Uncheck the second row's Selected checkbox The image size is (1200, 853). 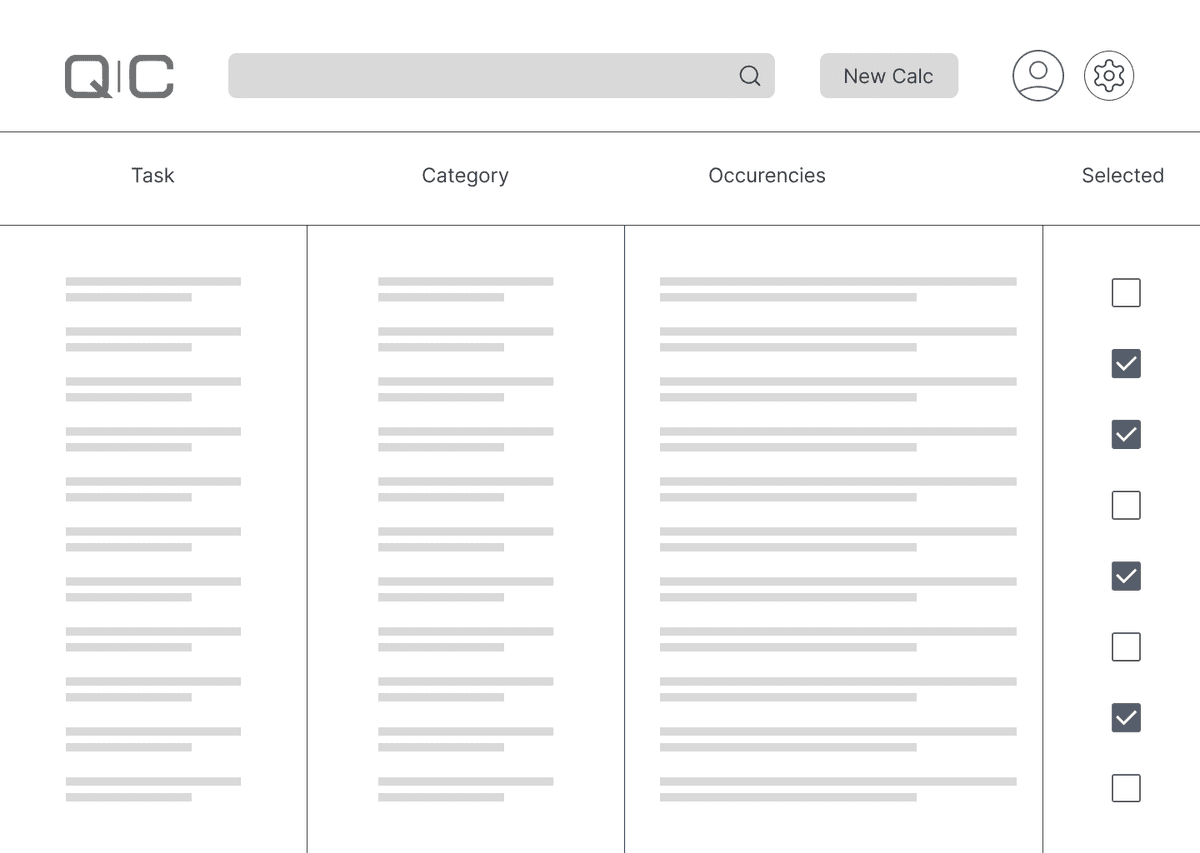point(1126,364)
